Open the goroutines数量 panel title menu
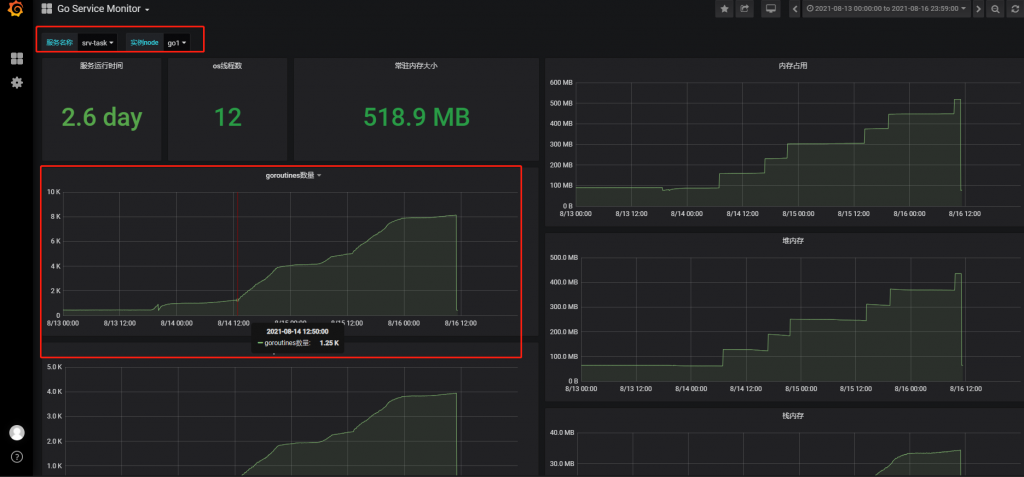The width and height of the screenshot is (1024, 477). [x=293, y=175]
